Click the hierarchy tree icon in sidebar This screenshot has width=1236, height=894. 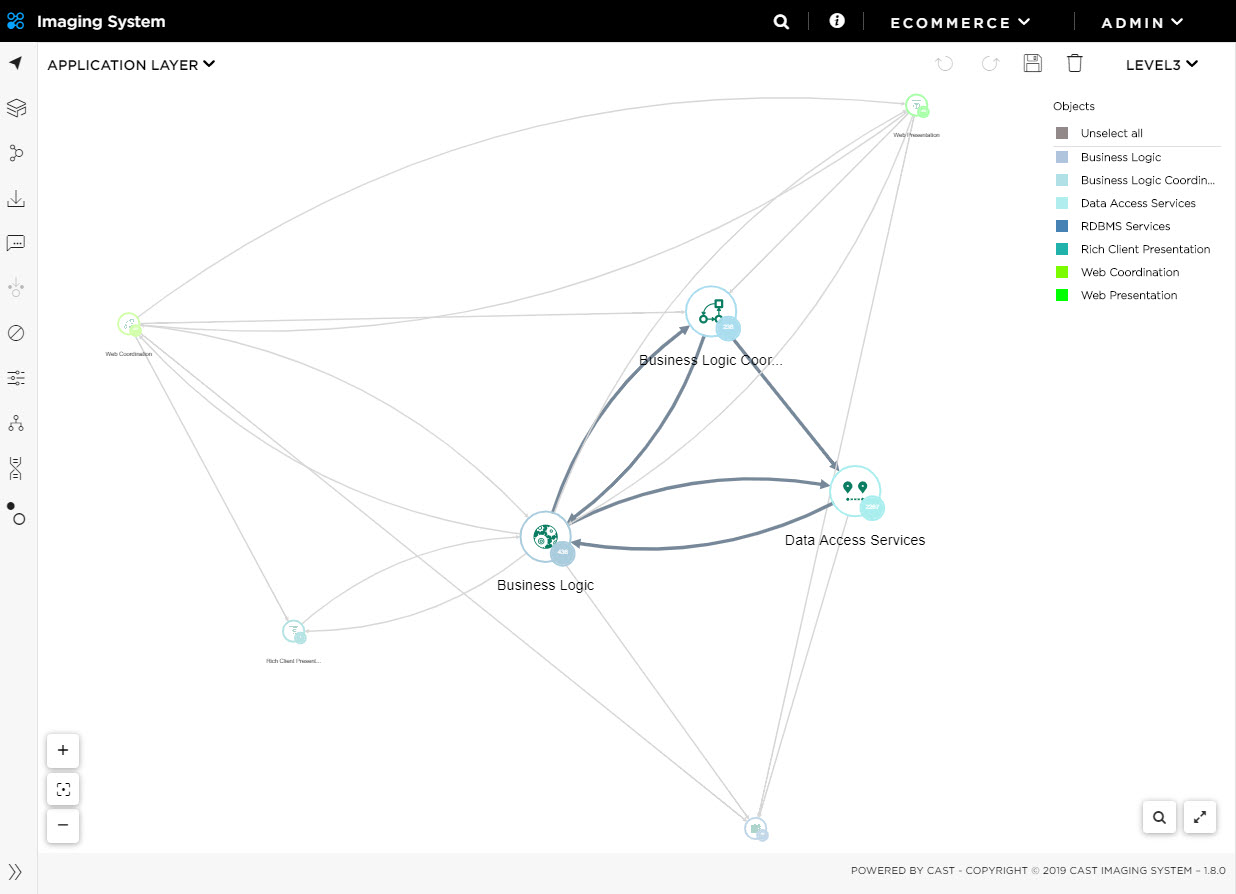[x=16, y=423]
